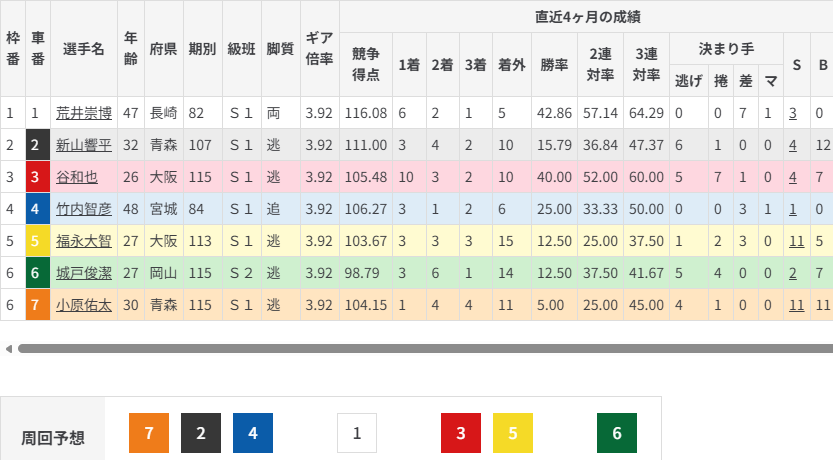Image resolution: width=833 pixels, height=460 pixels.
Task: Select white number 1 badge in 周回予想
Action: (357, 433)
